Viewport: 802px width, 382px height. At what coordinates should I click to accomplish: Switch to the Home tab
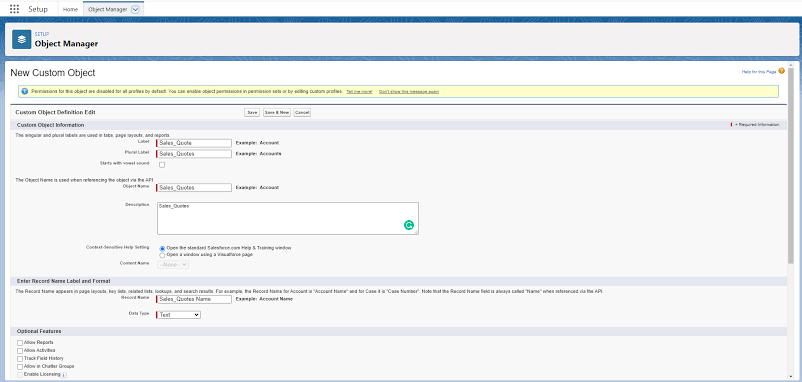(71, 9)
